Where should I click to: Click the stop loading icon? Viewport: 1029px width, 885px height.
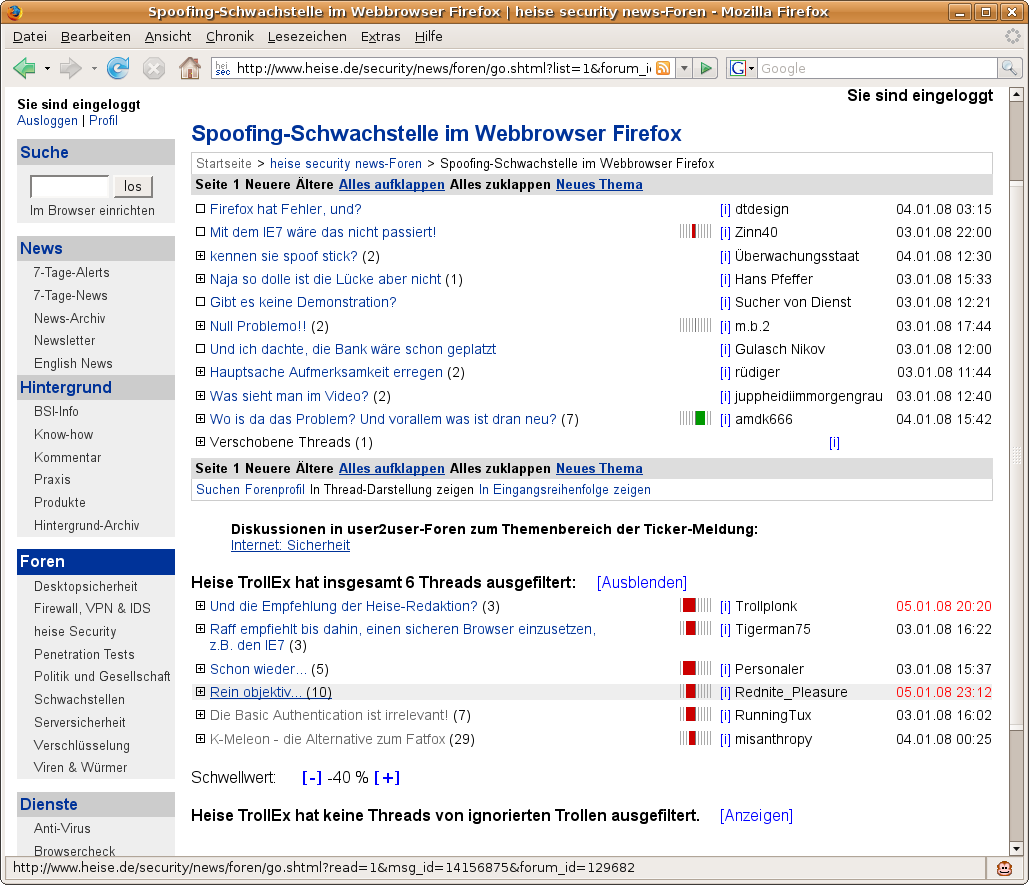coord(154,68)
